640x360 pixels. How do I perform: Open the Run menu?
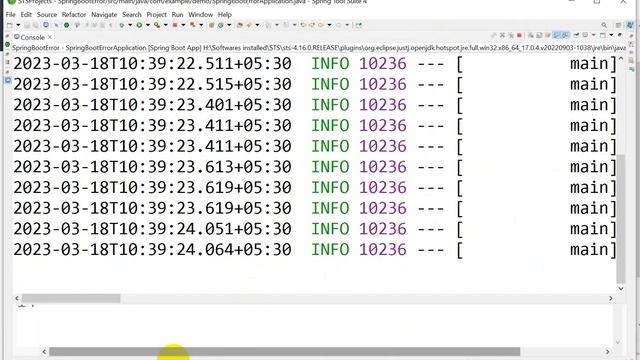(178, 15)
